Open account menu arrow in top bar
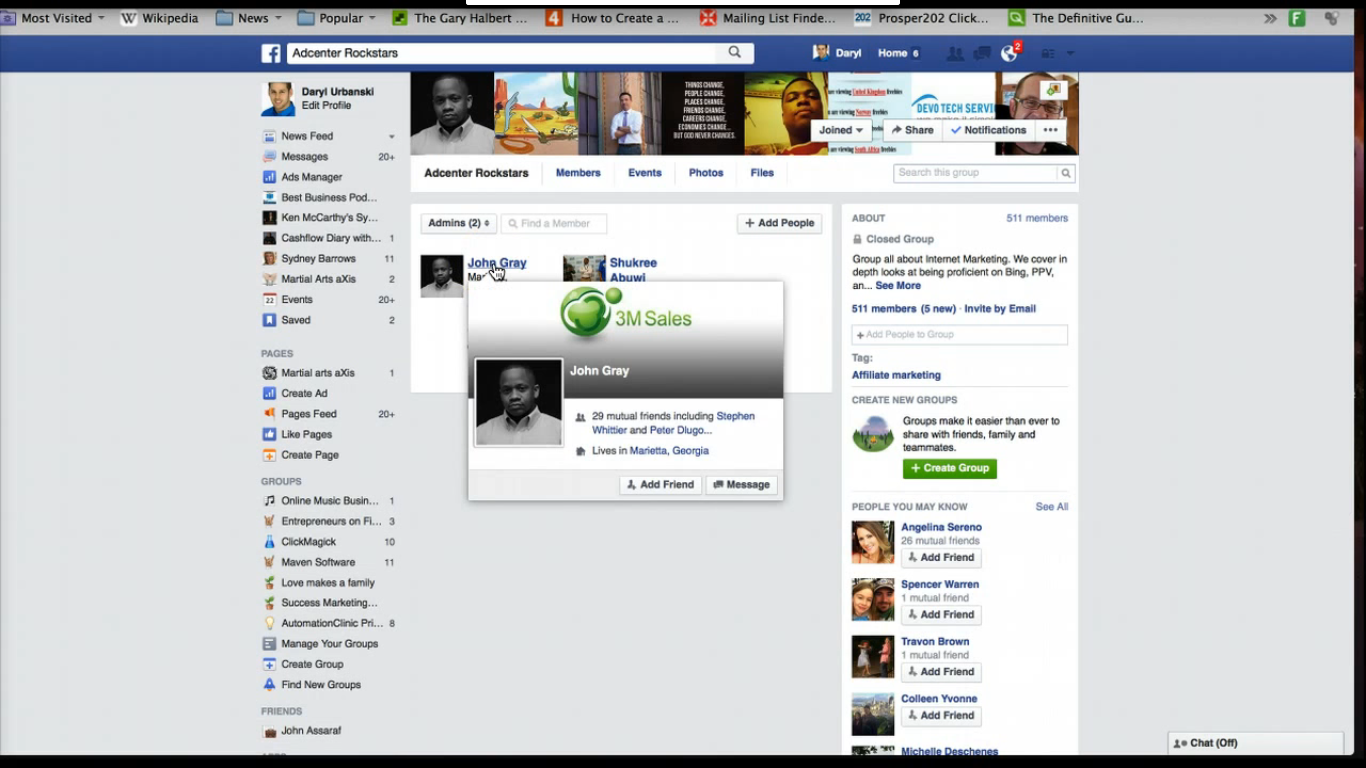 (x=1071, y=54)
